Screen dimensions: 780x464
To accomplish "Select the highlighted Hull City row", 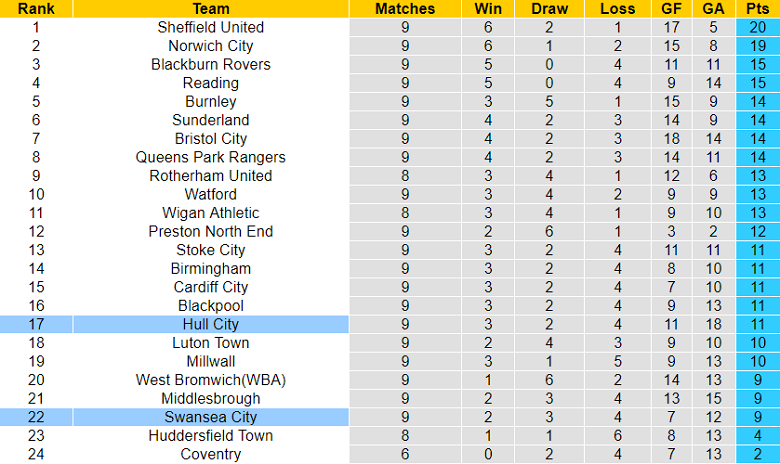I will 211,324.
